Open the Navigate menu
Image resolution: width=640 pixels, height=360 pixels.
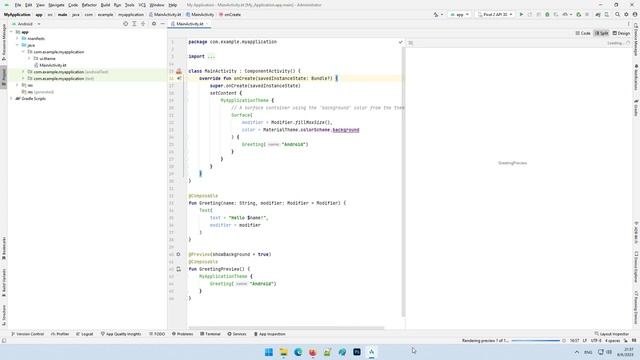56,5
